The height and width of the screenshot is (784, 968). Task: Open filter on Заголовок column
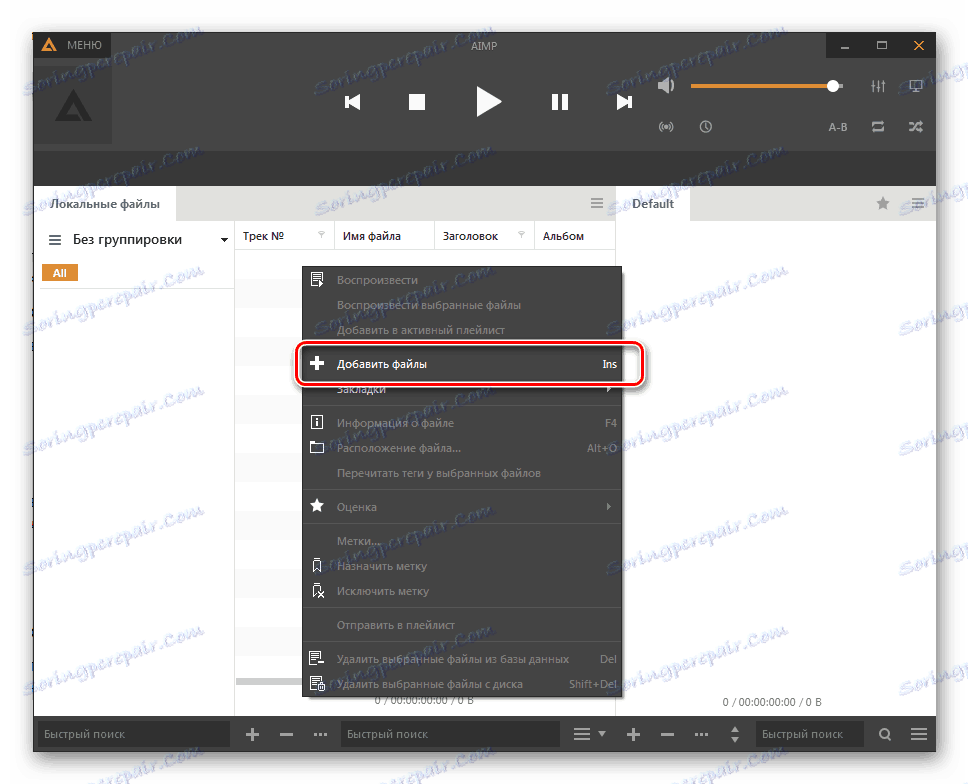click(522, 235)
